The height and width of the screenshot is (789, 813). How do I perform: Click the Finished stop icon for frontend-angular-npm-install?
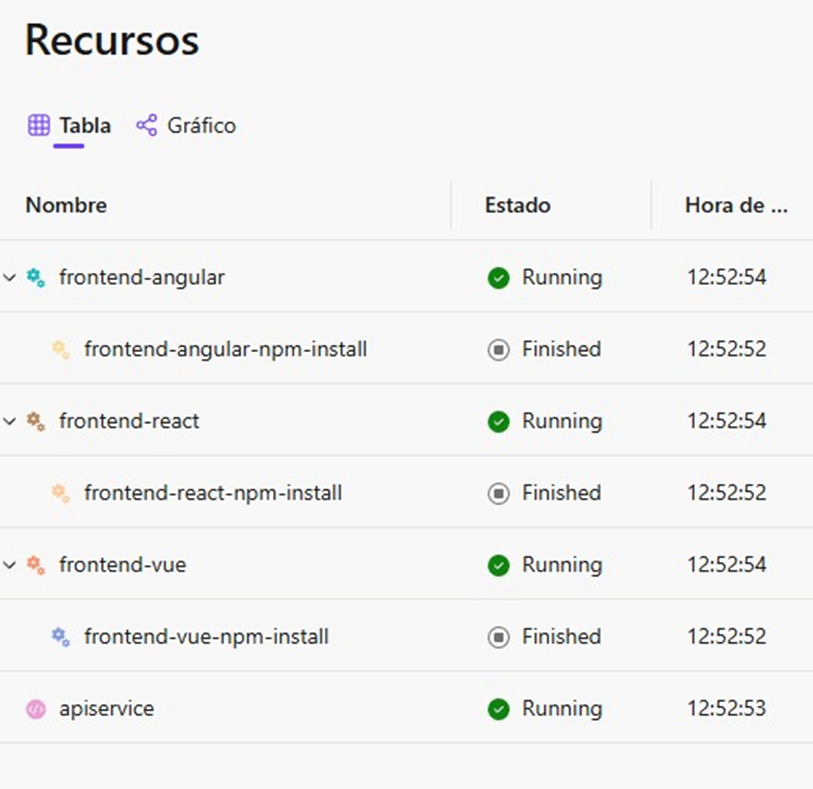click(x=498, y=350)
